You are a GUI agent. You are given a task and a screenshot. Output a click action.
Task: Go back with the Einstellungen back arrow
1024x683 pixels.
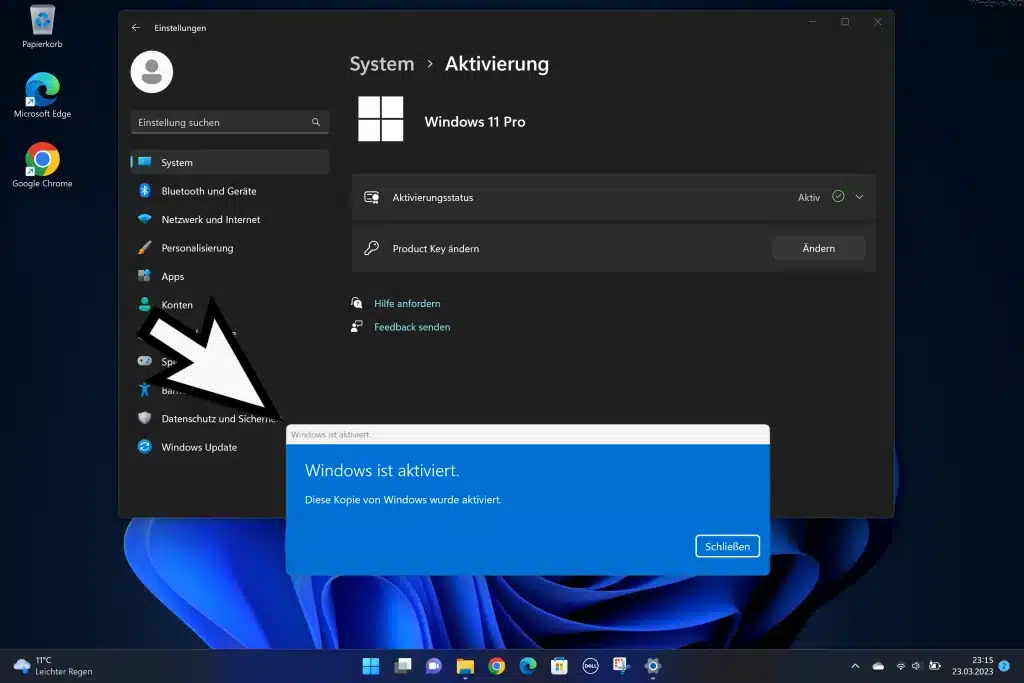(136, 27)
